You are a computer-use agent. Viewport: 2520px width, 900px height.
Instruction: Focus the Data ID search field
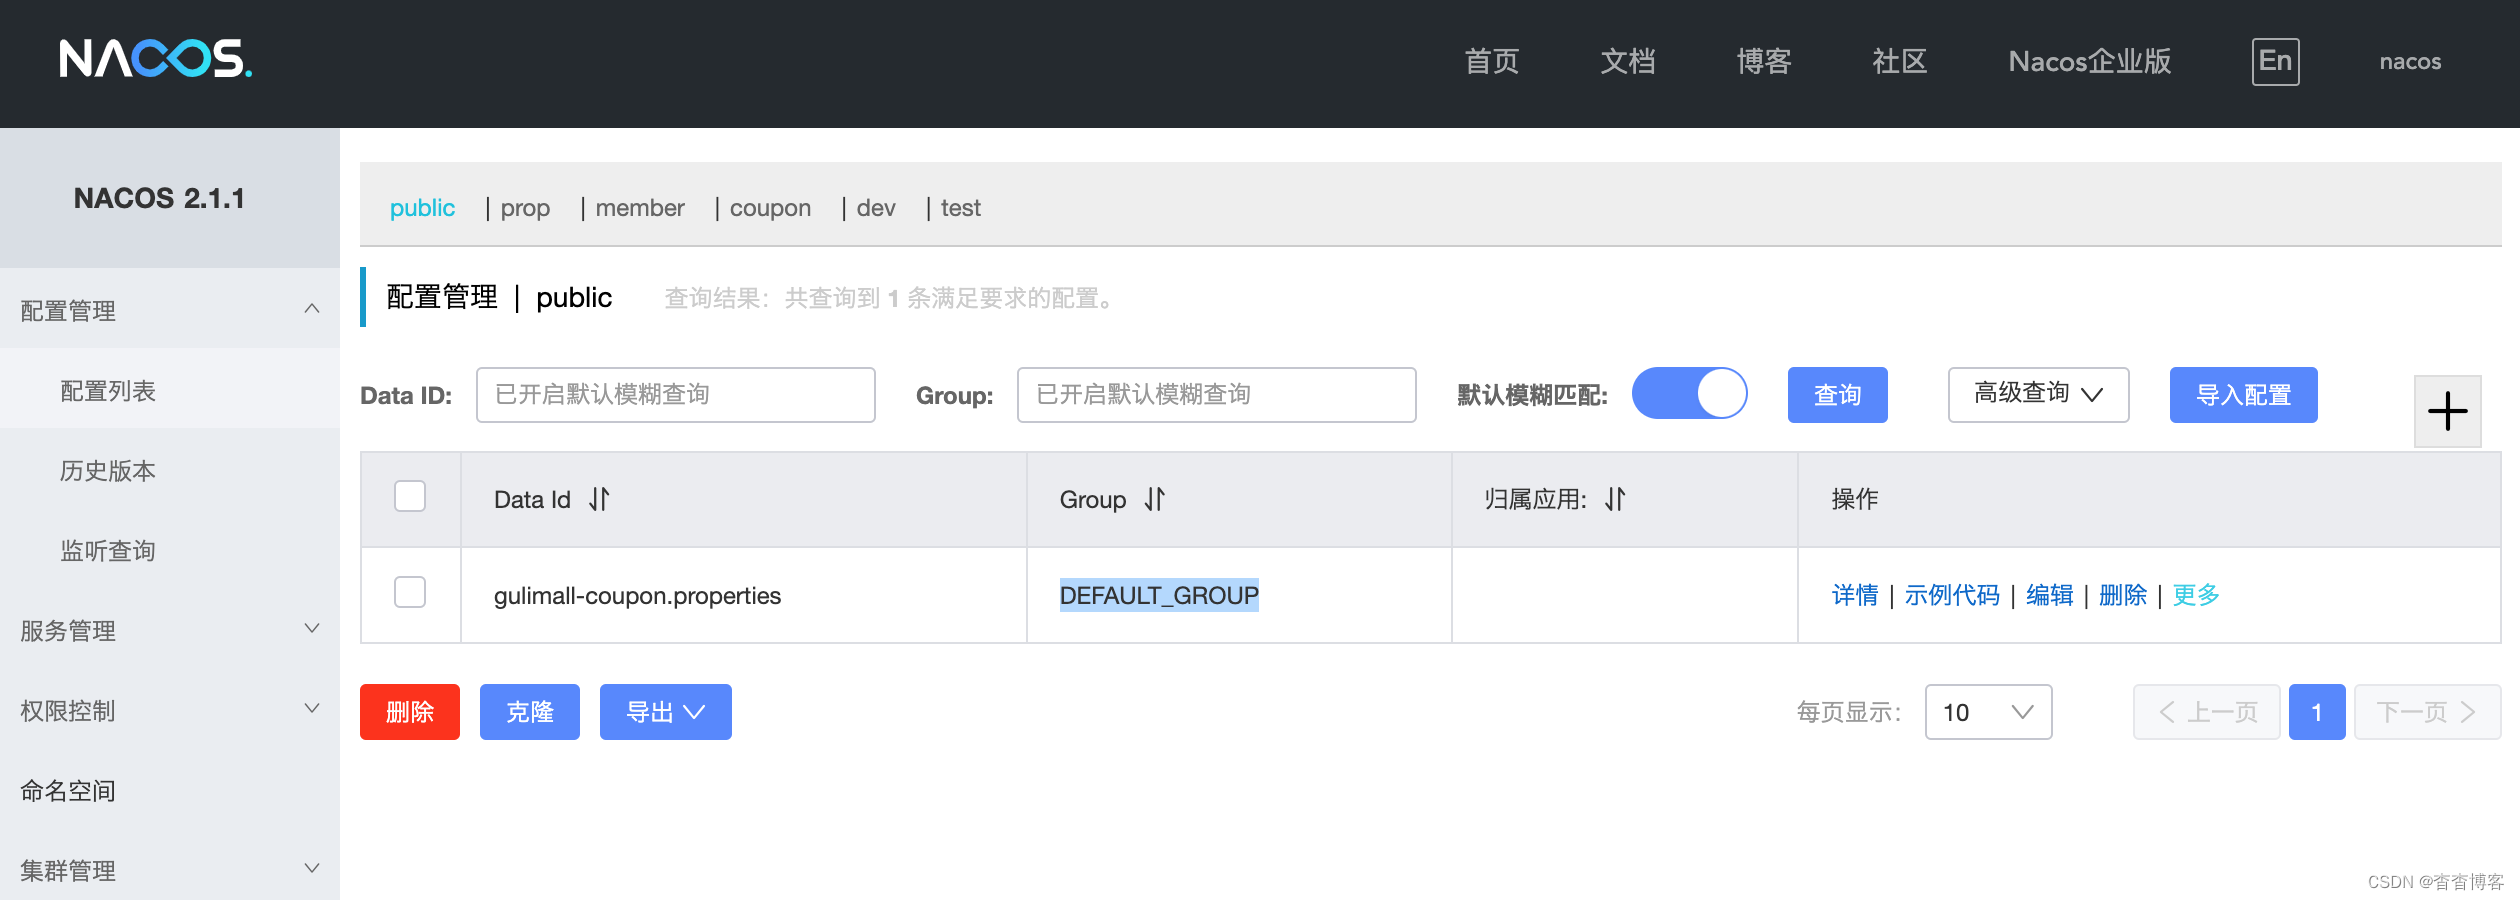point(676,394)
